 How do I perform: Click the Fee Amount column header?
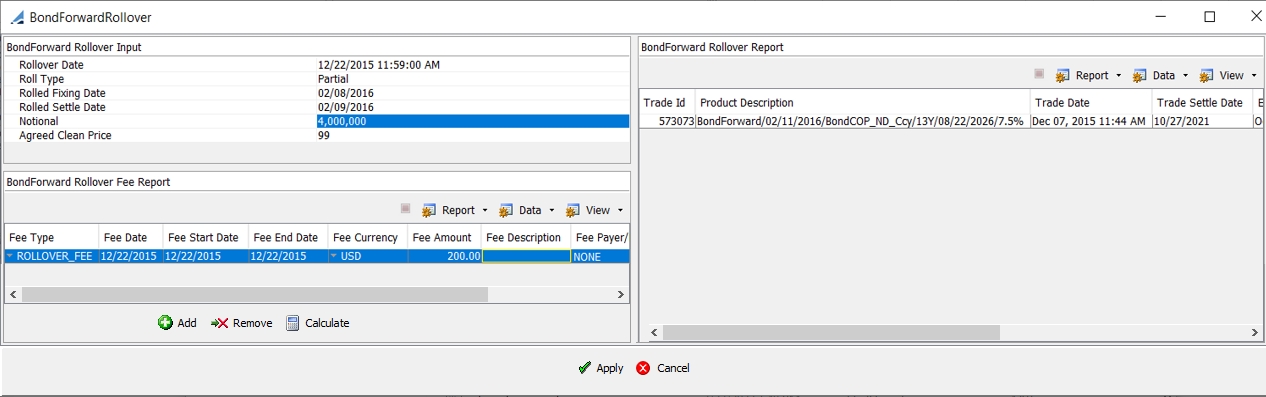point(444,238)
